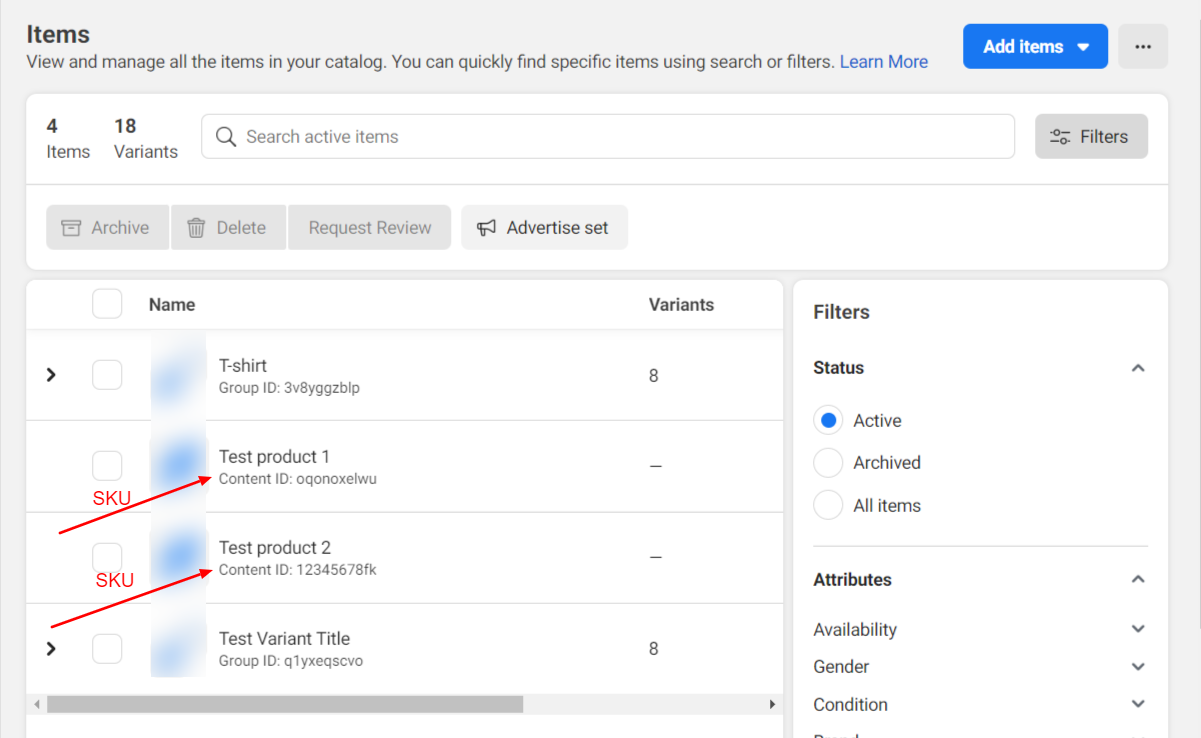Click the sliders icon on Filters button

(x=1060, y=137)
